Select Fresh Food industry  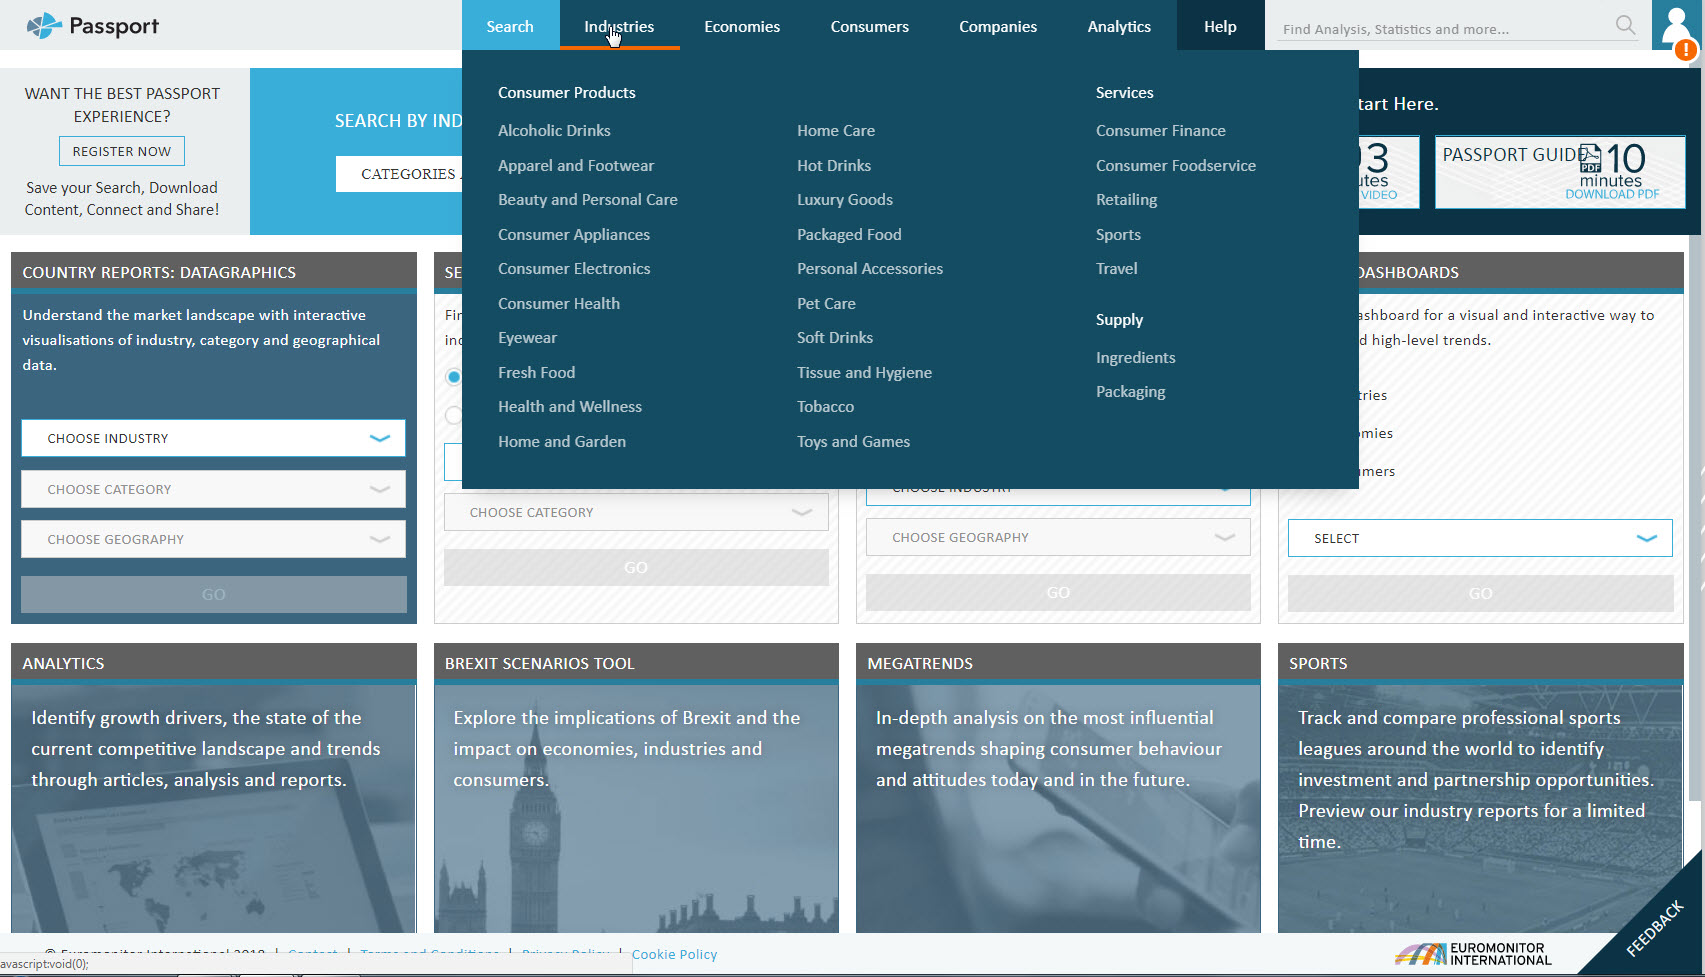[537, 373]
